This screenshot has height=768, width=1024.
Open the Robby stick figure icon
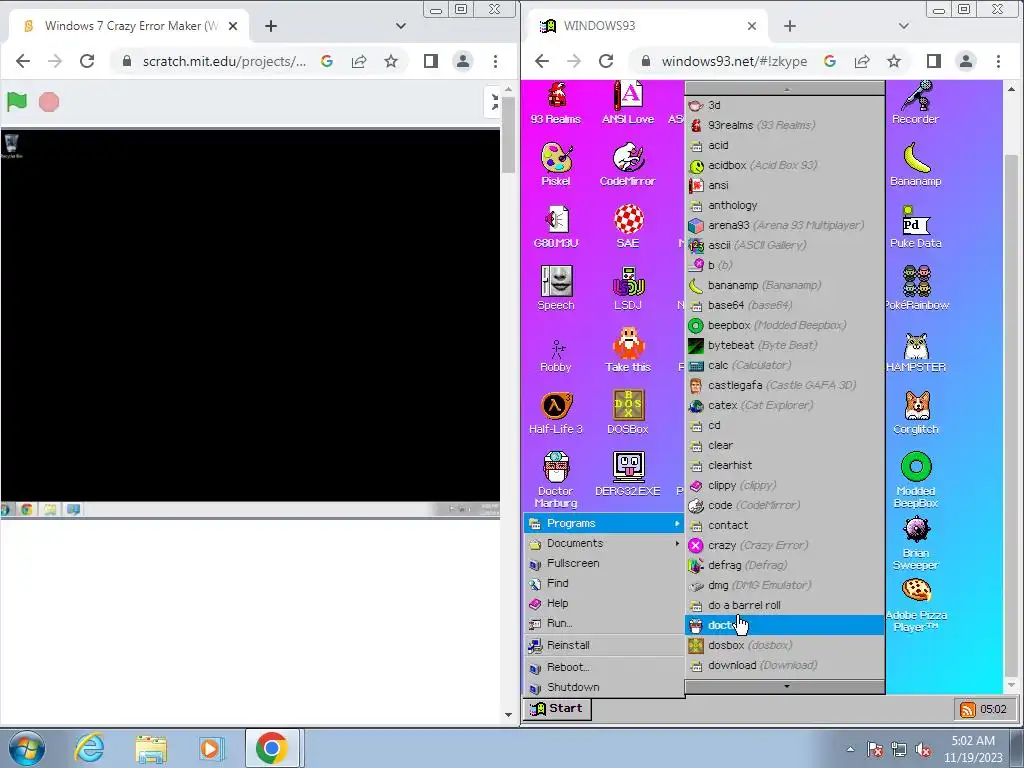point(556,356)
